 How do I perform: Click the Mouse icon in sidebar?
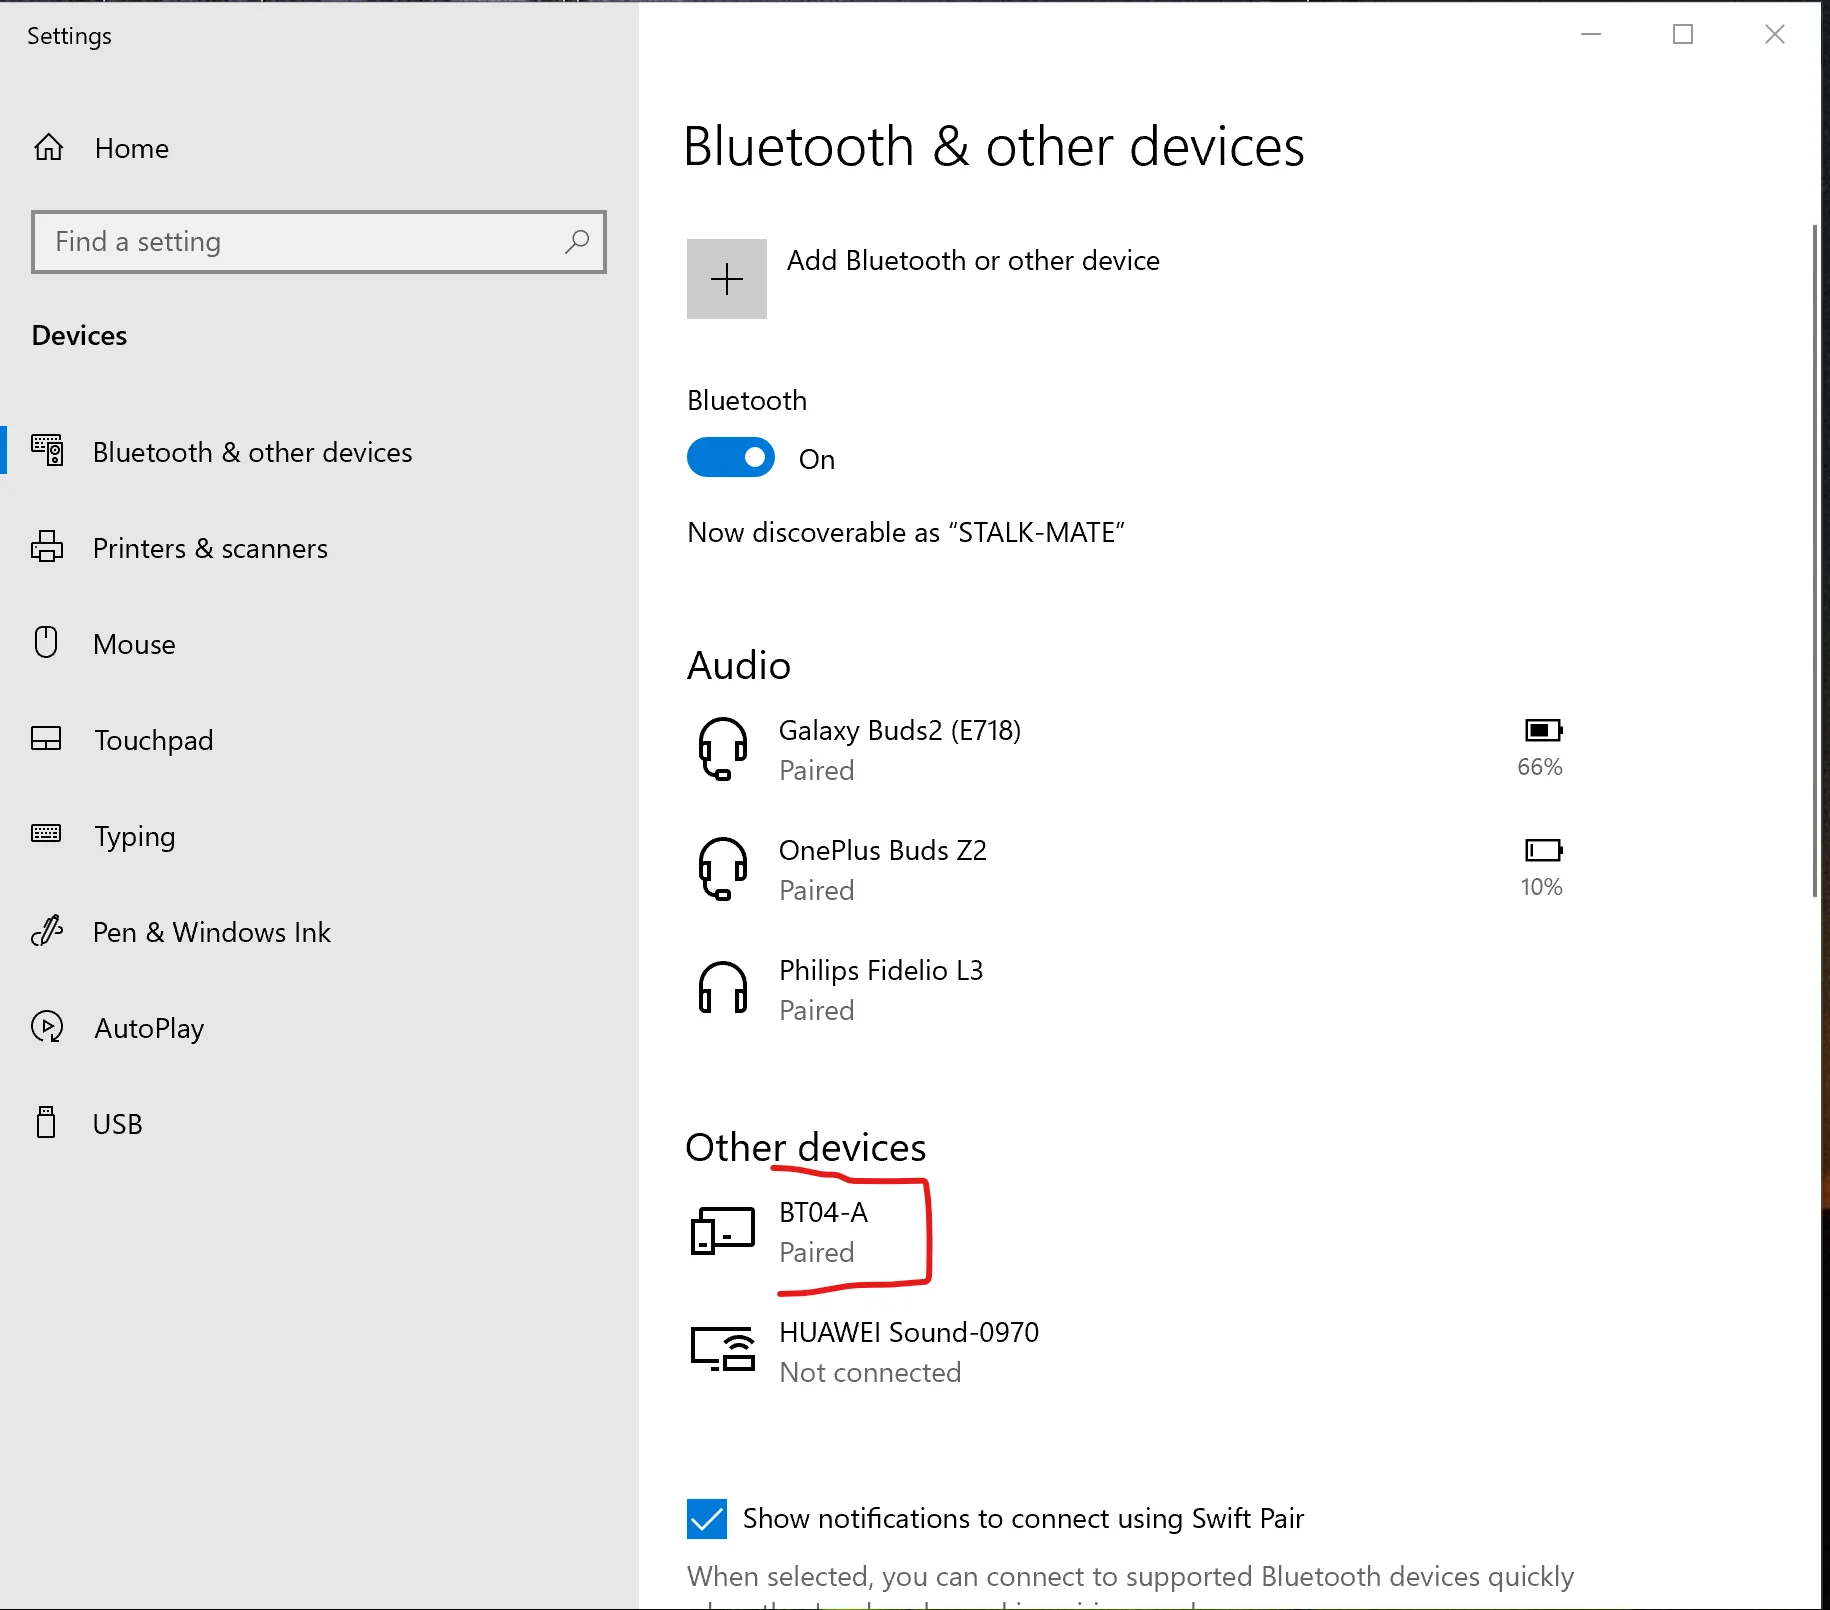pos(46,642)
